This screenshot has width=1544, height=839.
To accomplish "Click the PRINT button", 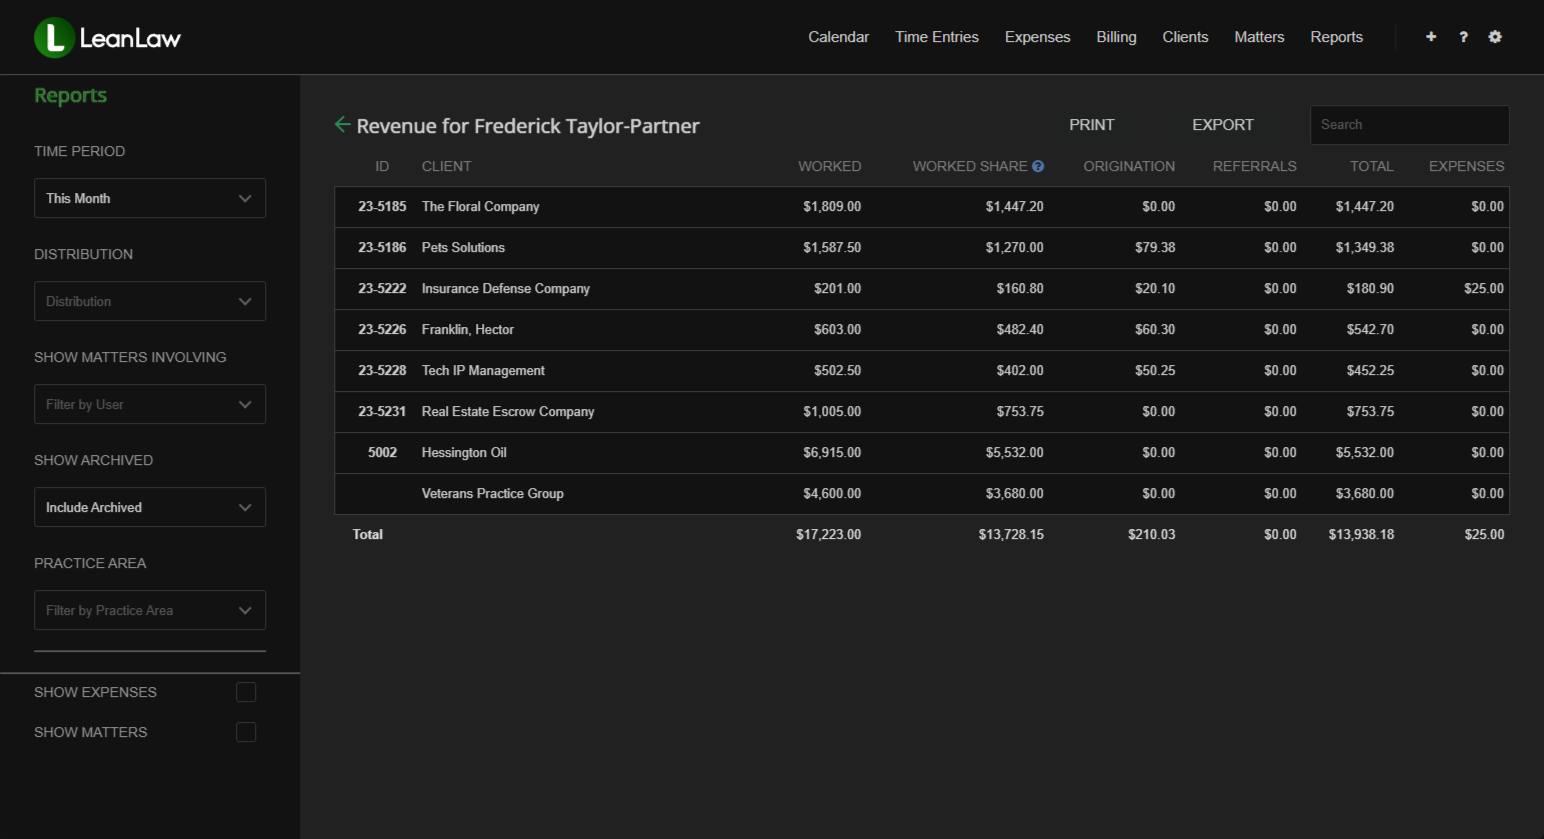I will (1091, 125).
